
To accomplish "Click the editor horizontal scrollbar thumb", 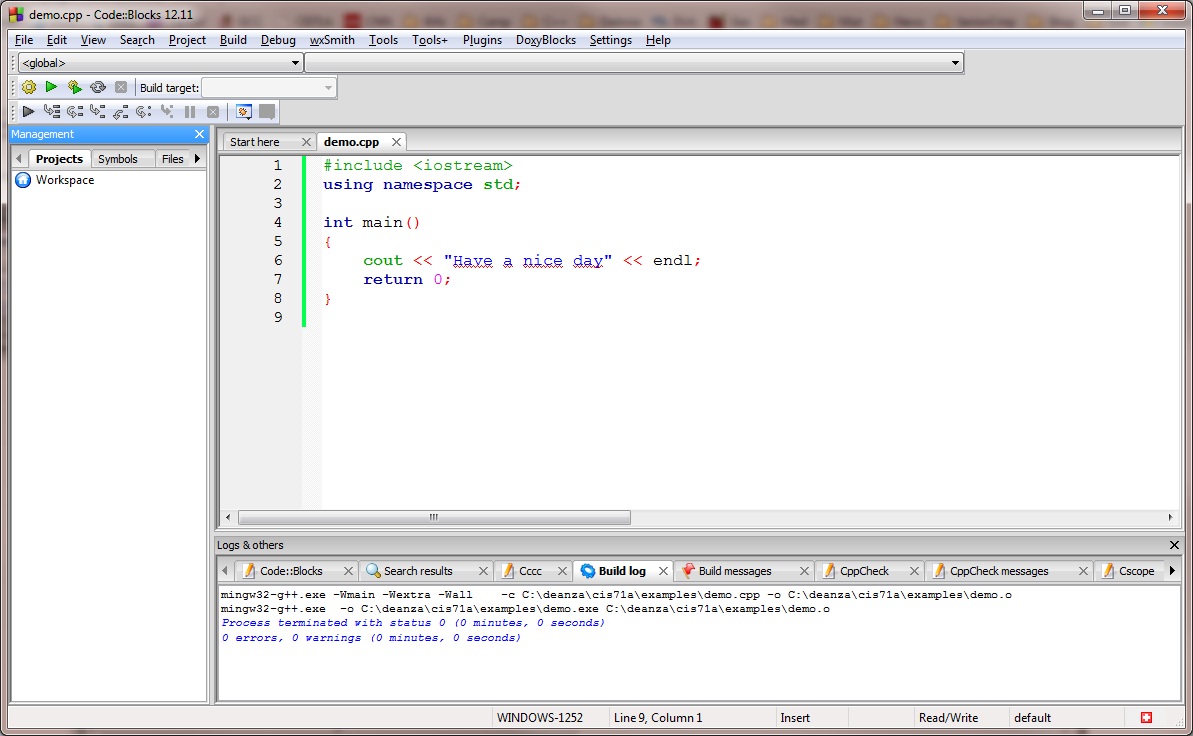I will click(x=434, y=518).
